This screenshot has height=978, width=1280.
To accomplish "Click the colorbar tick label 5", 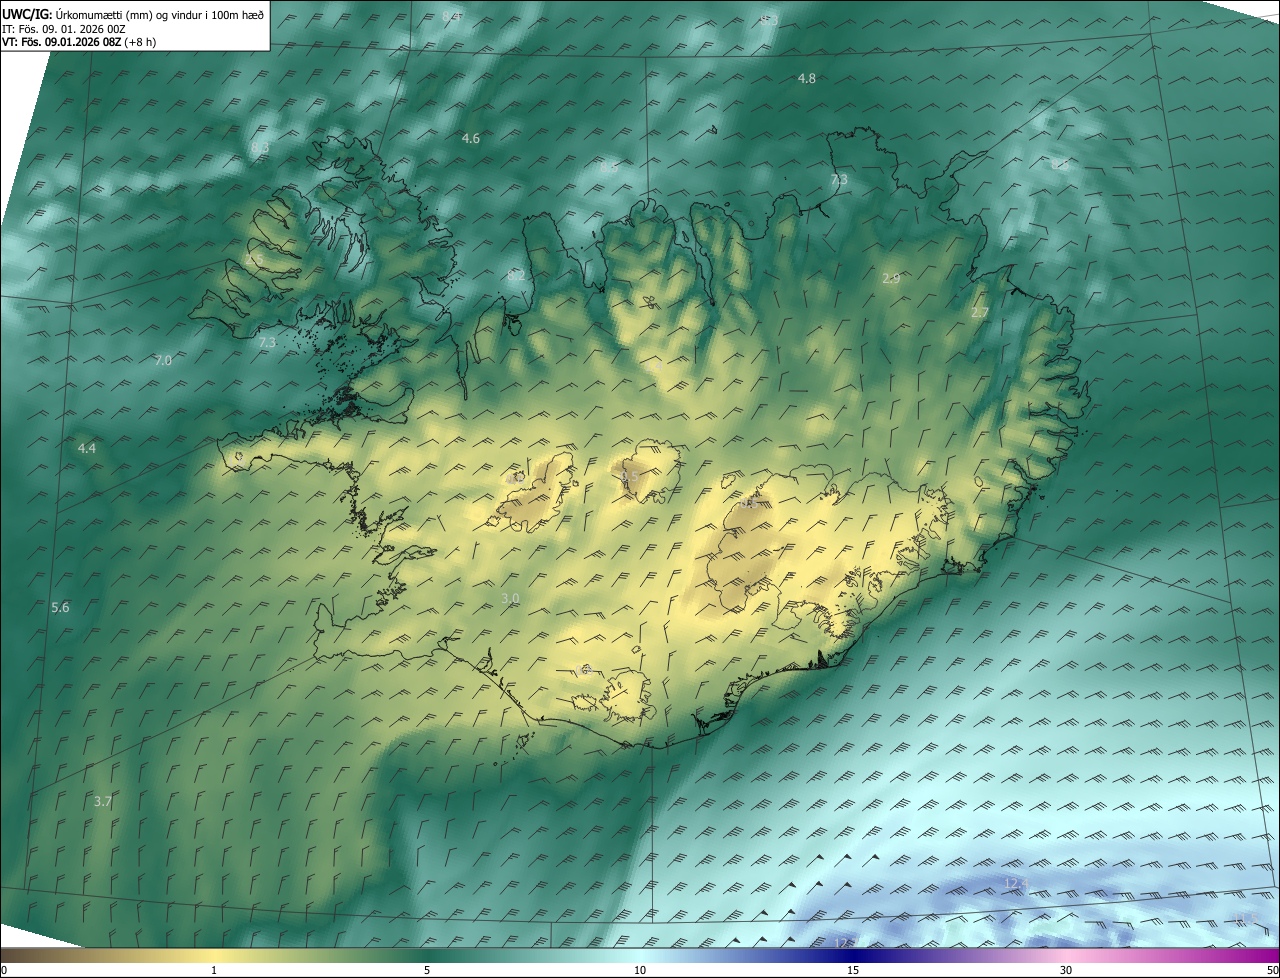I will [427, 970].
